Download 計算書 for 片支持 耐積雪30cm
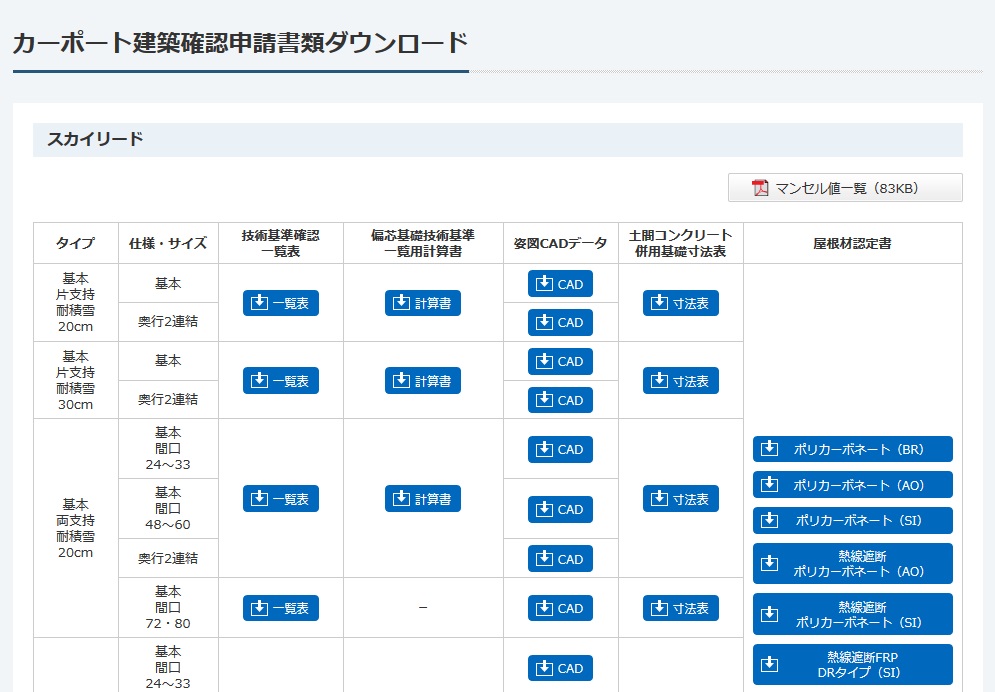Screen dimensions: 995x692 pyautogui.click(x=423, y=381)
